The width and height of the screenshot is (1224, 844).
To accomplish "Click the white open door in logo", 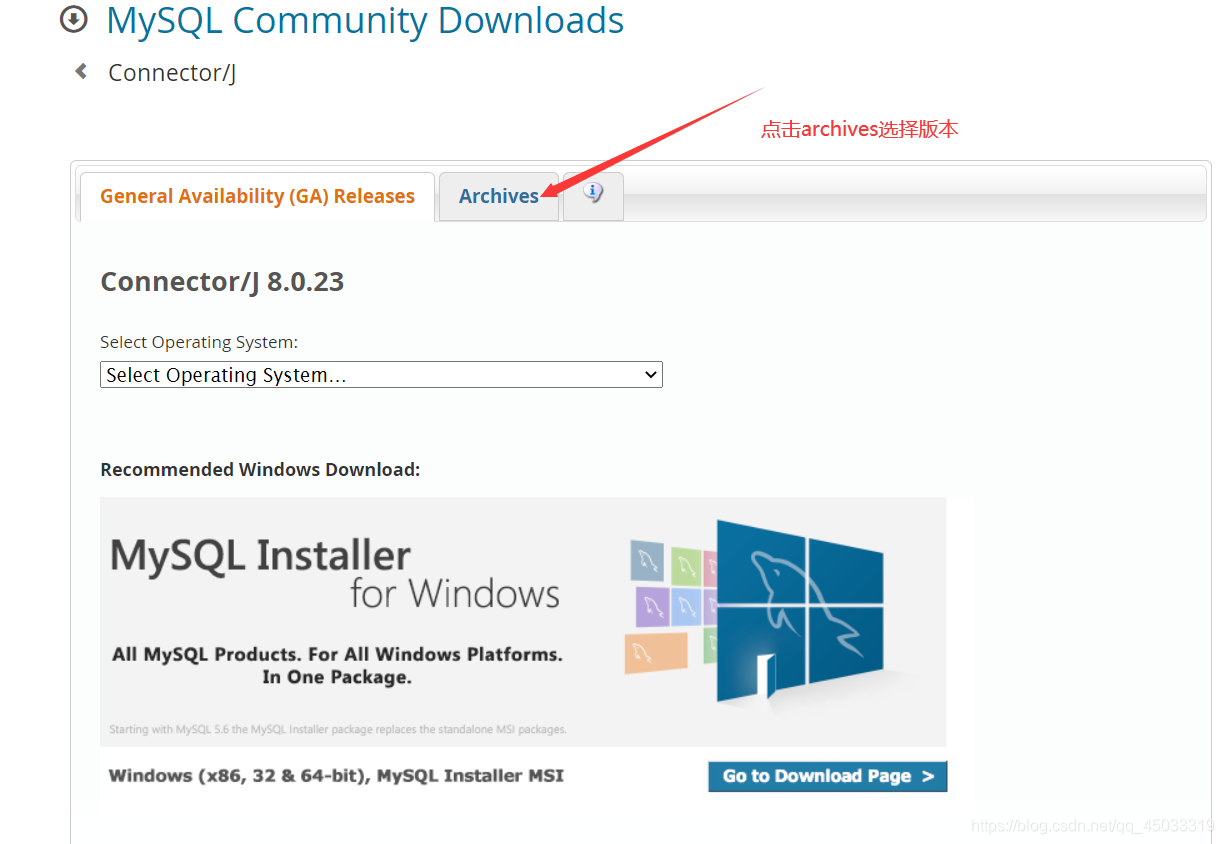I will click(x=765, y=677).
